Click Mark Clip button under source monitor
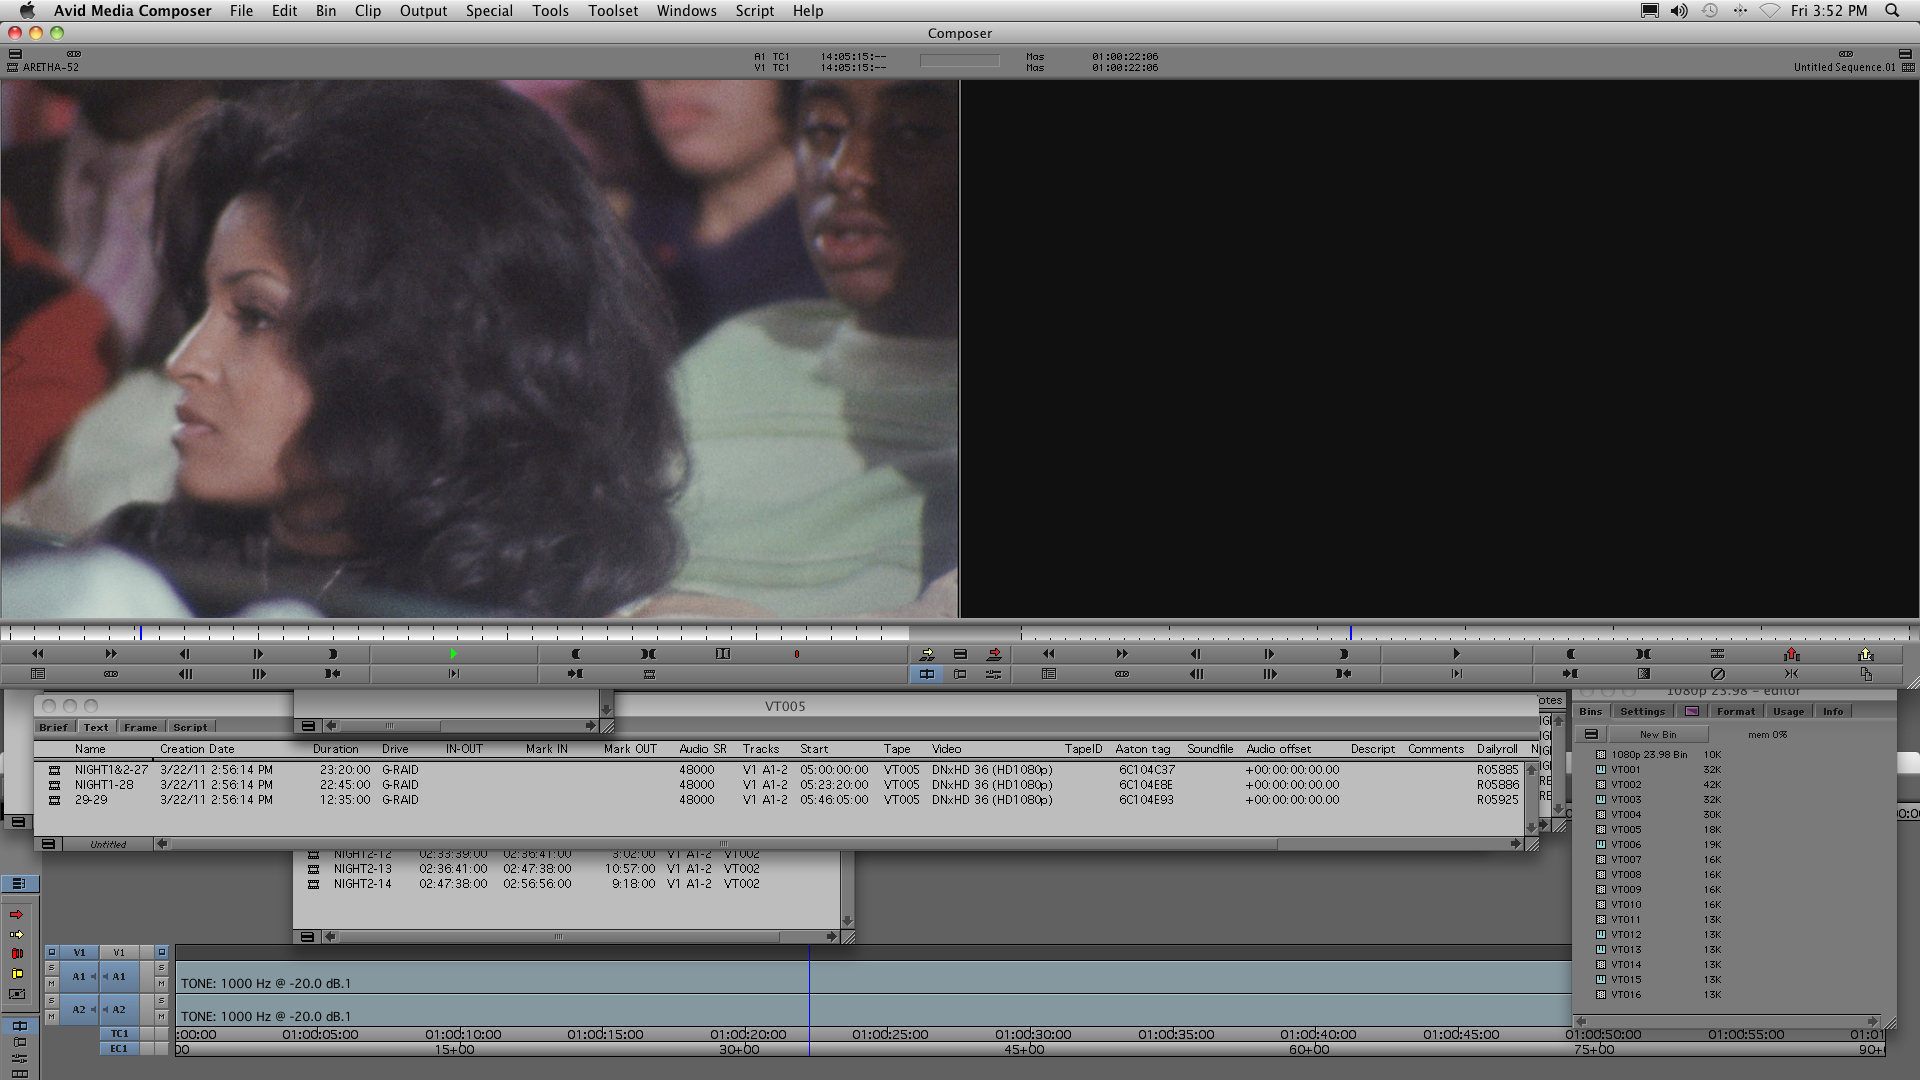The width and height of the screenshot is (1920, 1080). click(x=648, y=654)
